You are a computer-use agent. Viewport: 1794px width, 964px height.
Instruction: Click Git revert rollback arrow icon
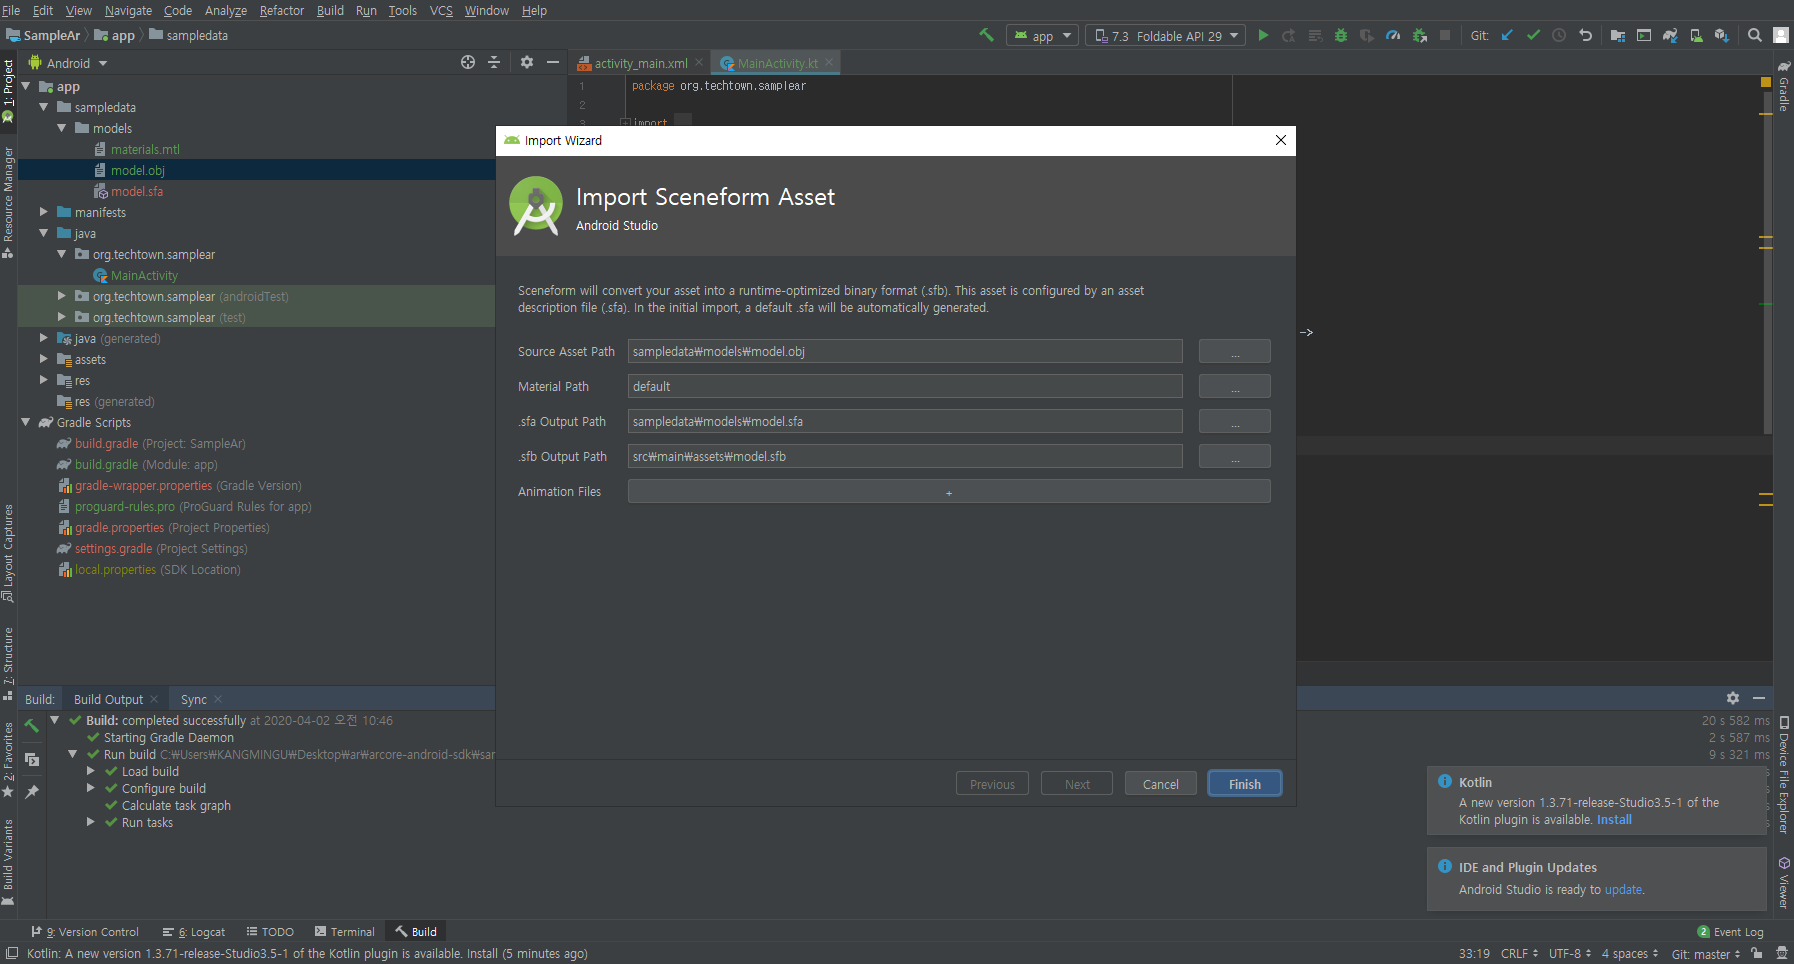1585,35
